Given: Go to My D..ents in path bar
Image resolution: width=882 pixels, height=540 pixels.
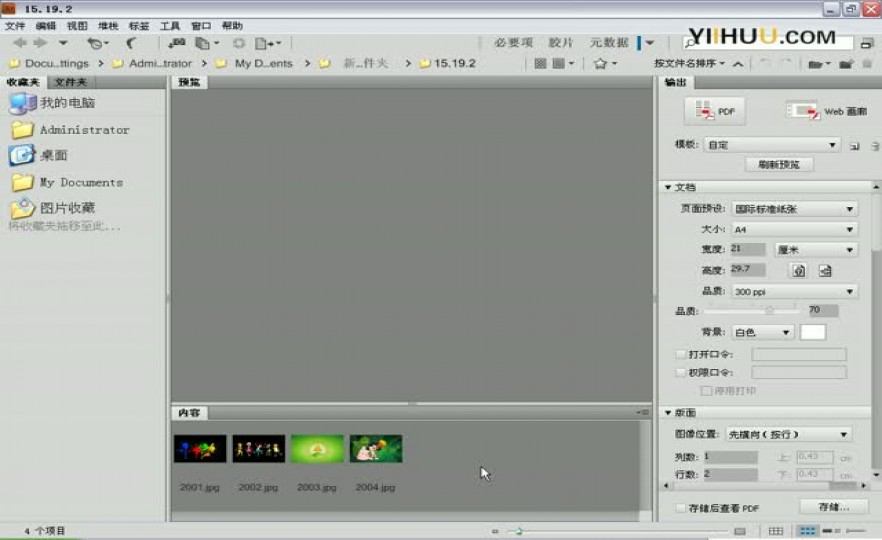Looking at the screenshot, I should pos(264,64).
